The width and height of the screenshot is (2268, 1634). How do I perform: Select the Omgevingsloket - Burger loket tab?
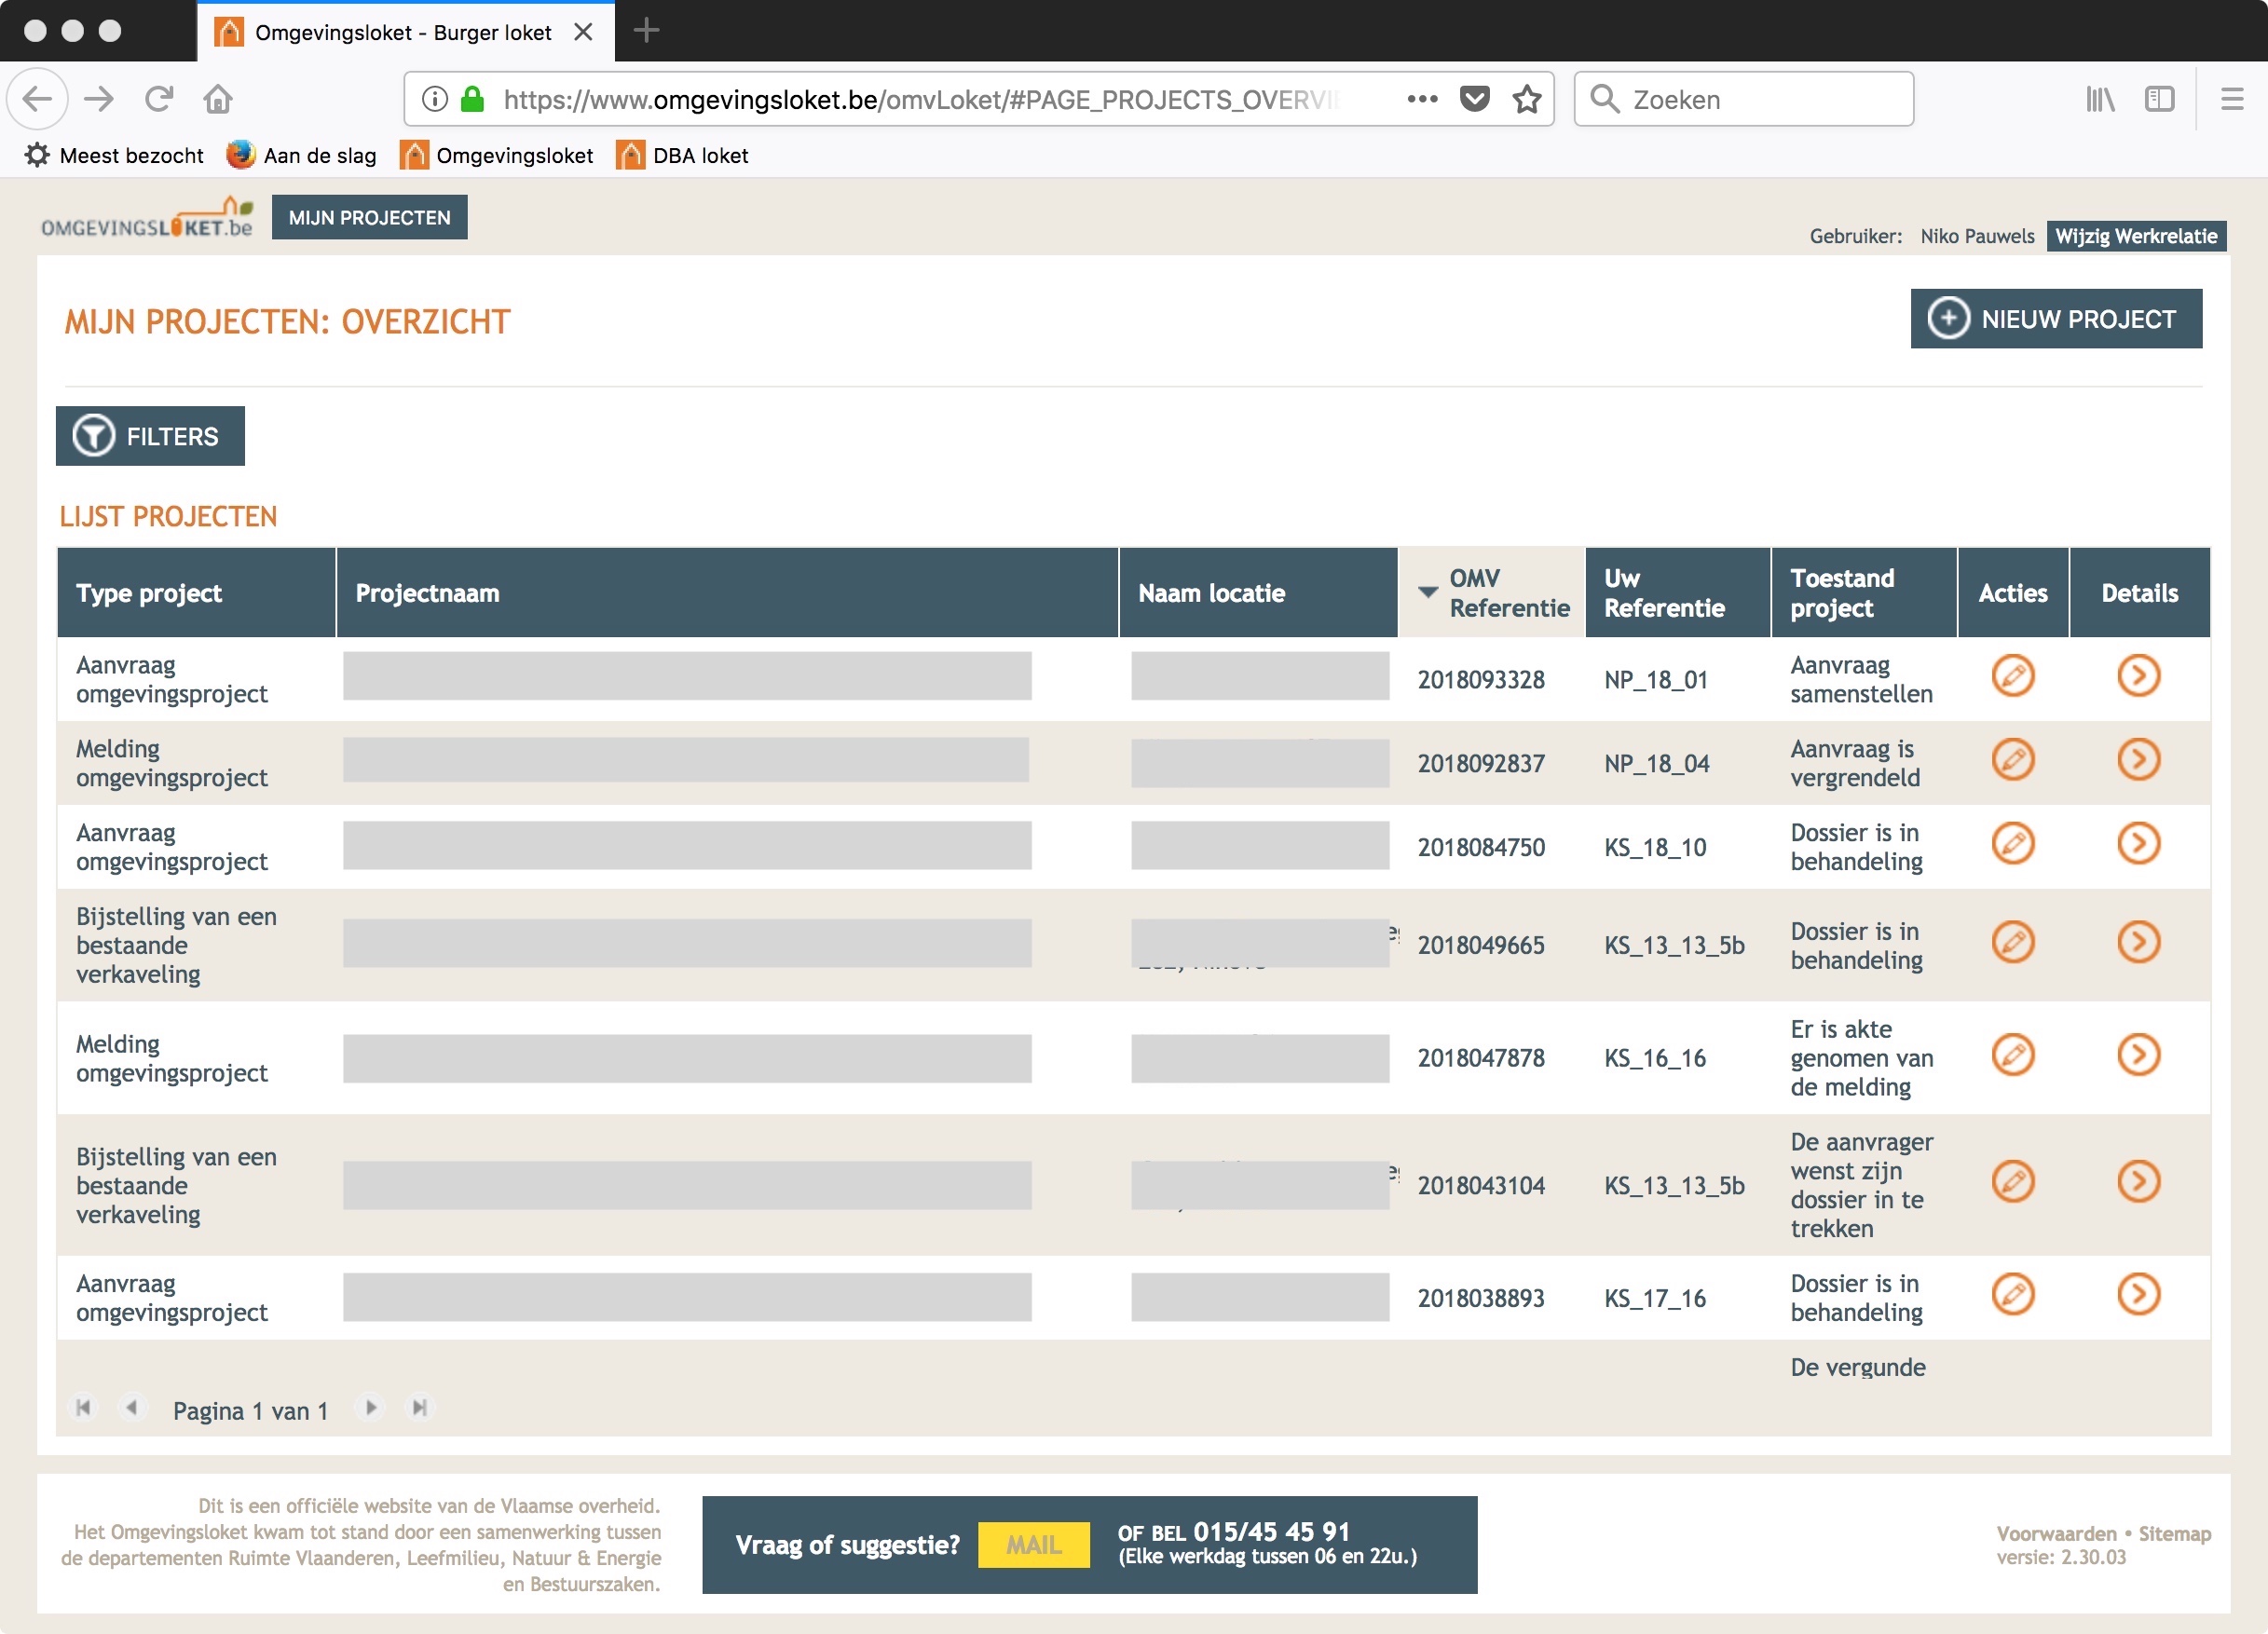coord(404,32)
